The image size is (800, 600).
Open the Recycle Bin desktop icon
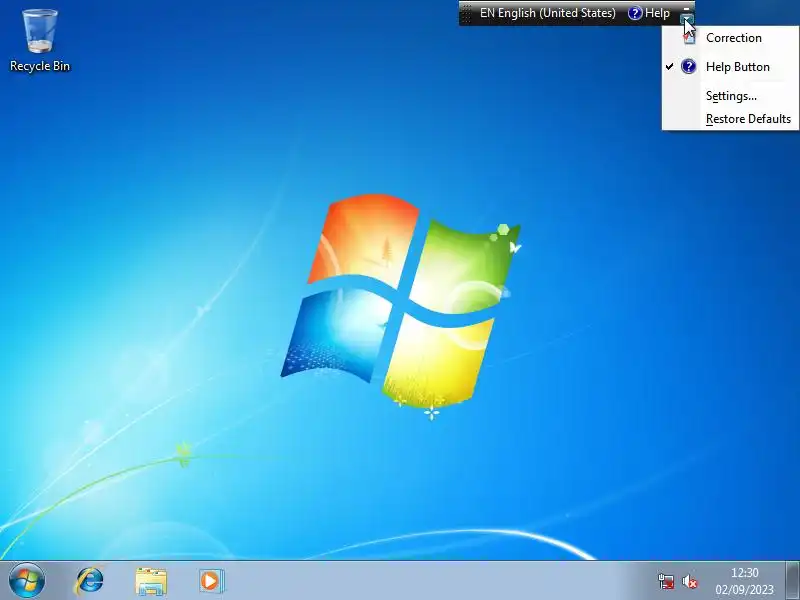tap(40, 41)
